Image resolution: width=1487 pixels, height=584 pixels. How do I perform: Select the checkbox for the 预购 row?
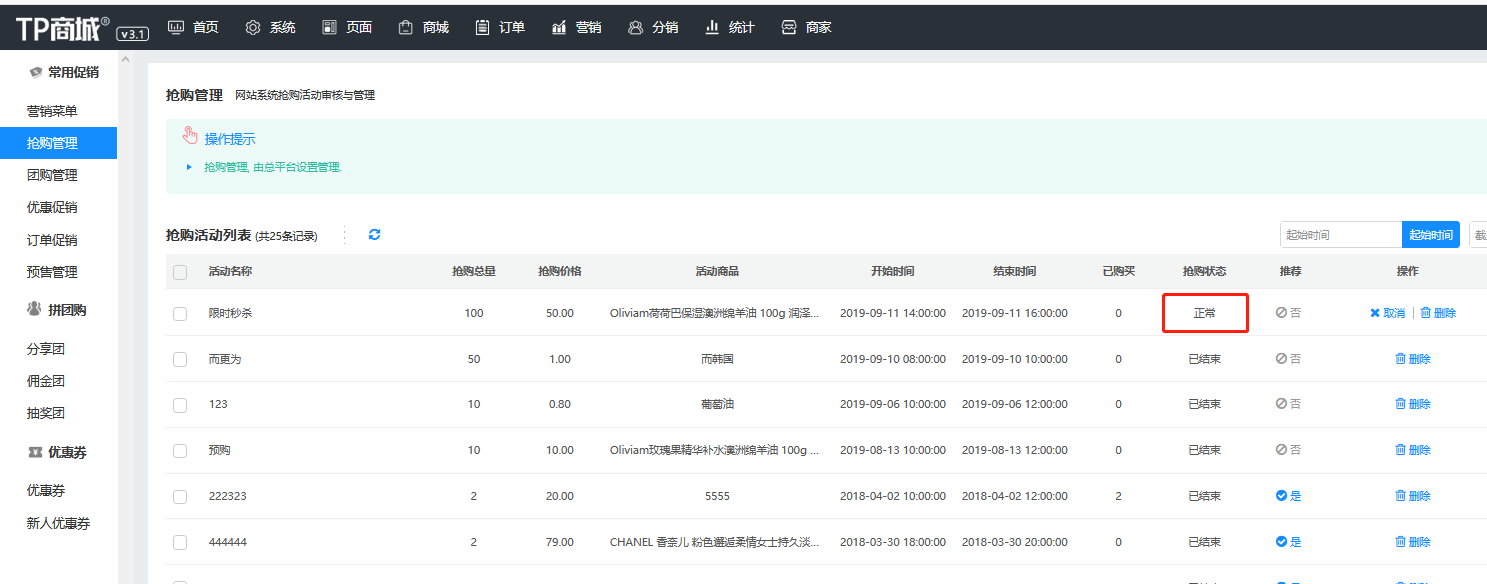[180, 451]
